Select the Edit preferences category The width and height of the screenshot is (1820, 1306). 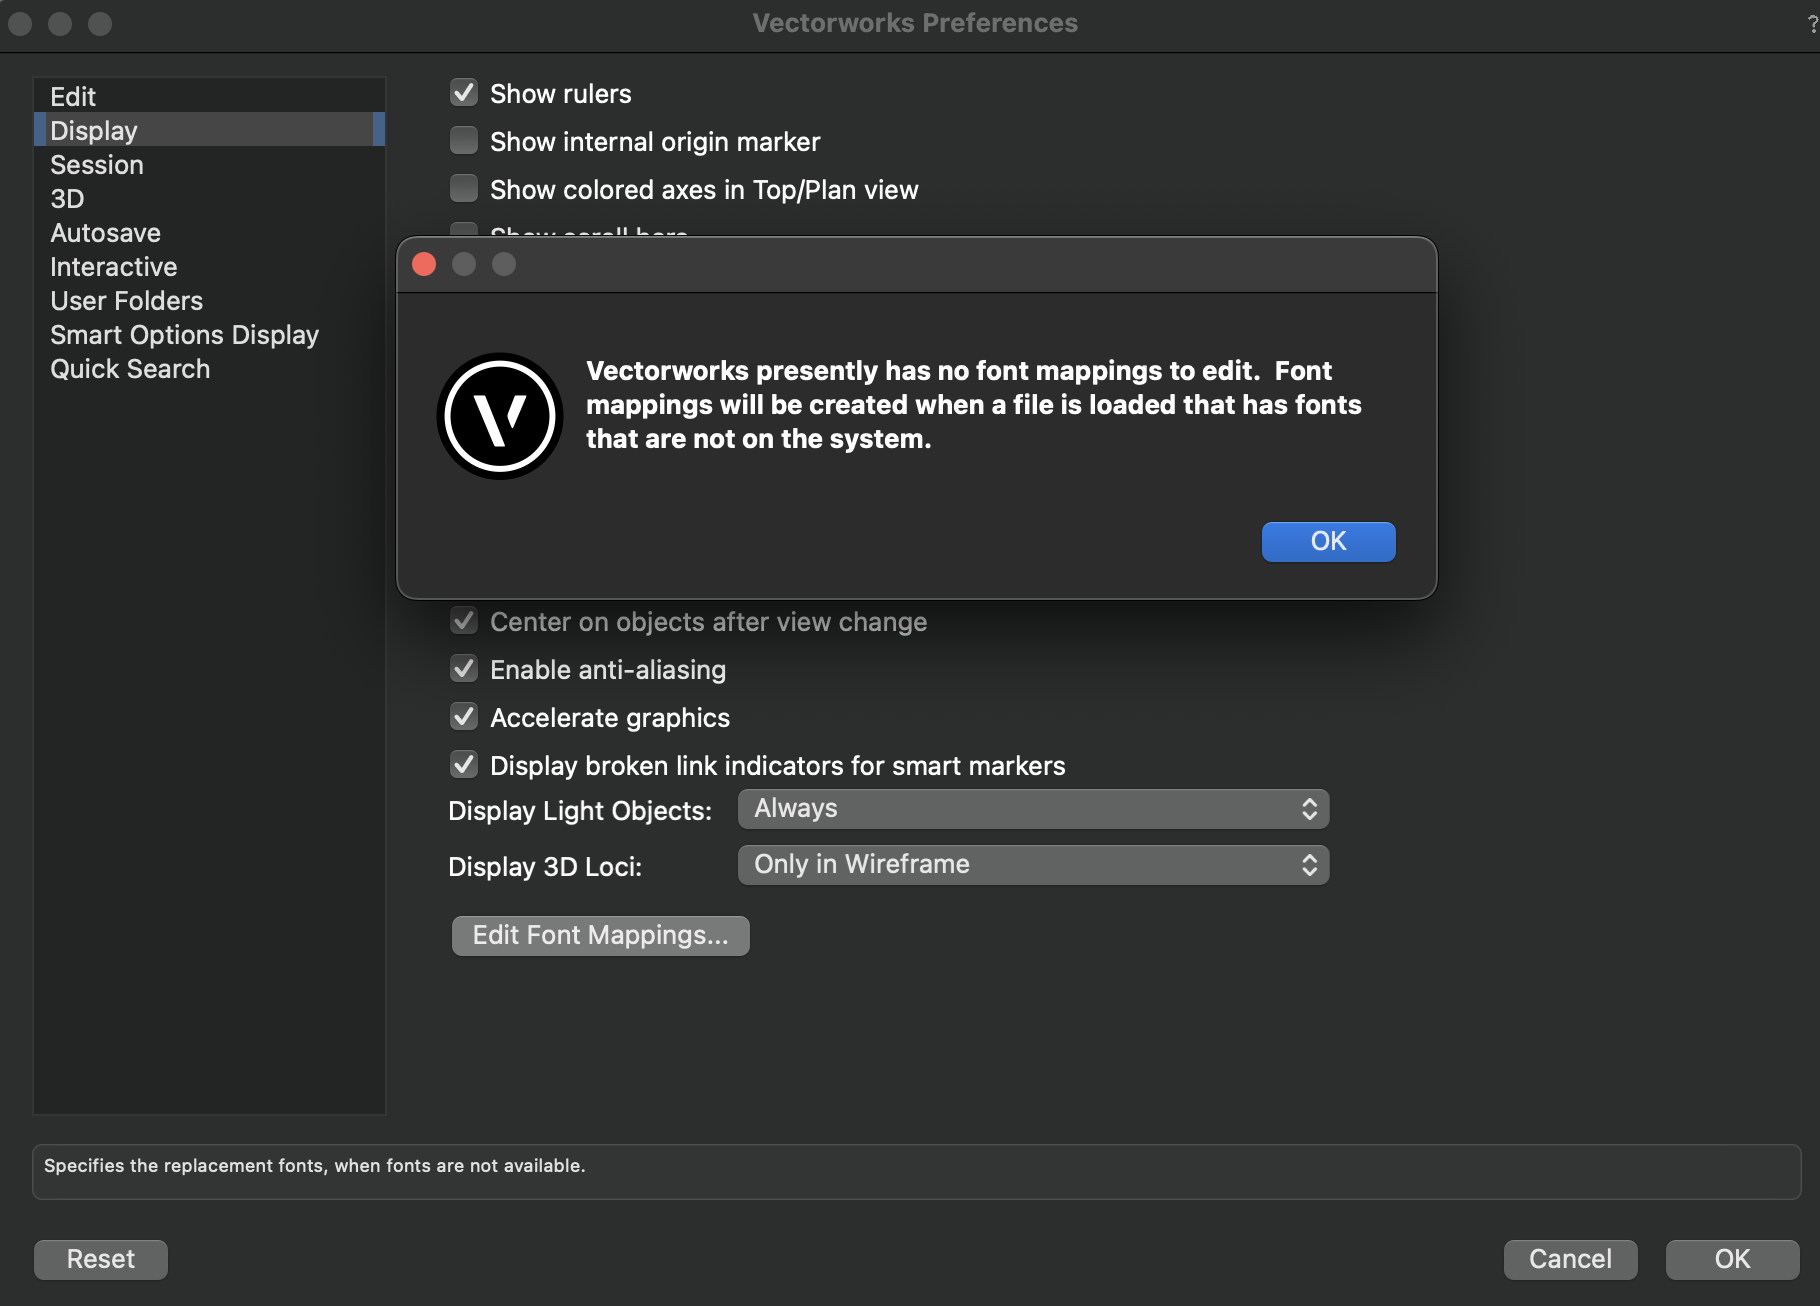[73, 97]
